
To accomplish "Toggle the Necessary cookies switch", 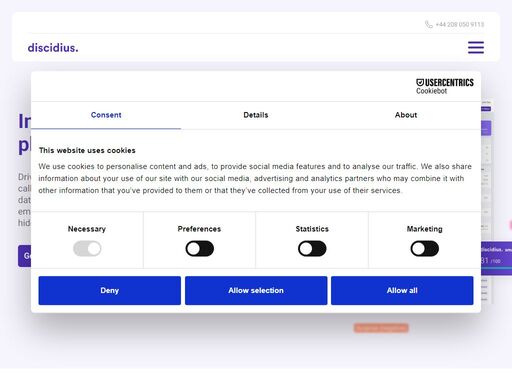I will (x=87, y=249).
